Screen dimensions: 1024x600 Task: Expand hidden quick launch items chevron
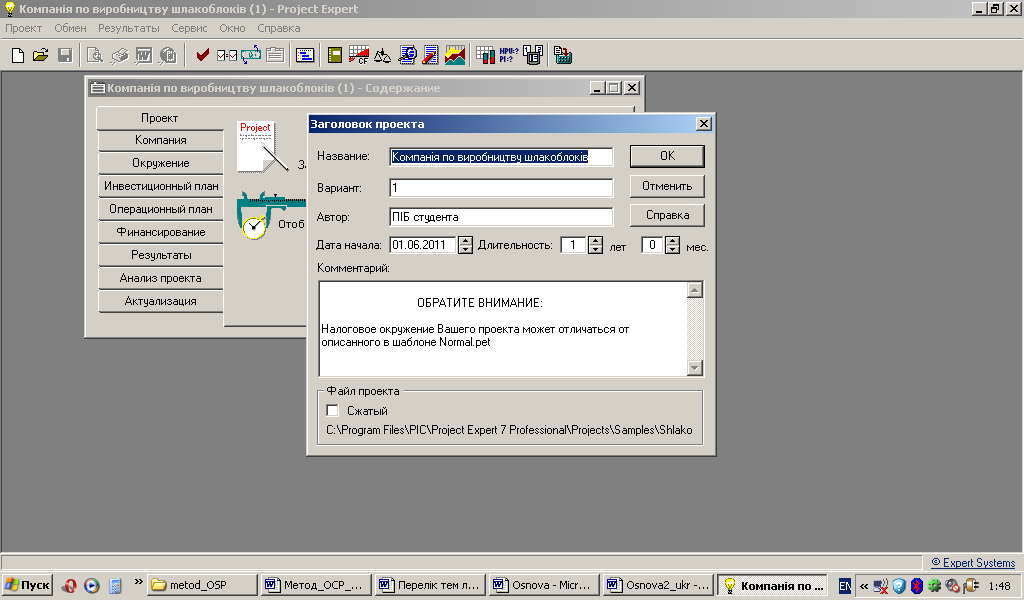coord(138,581)
